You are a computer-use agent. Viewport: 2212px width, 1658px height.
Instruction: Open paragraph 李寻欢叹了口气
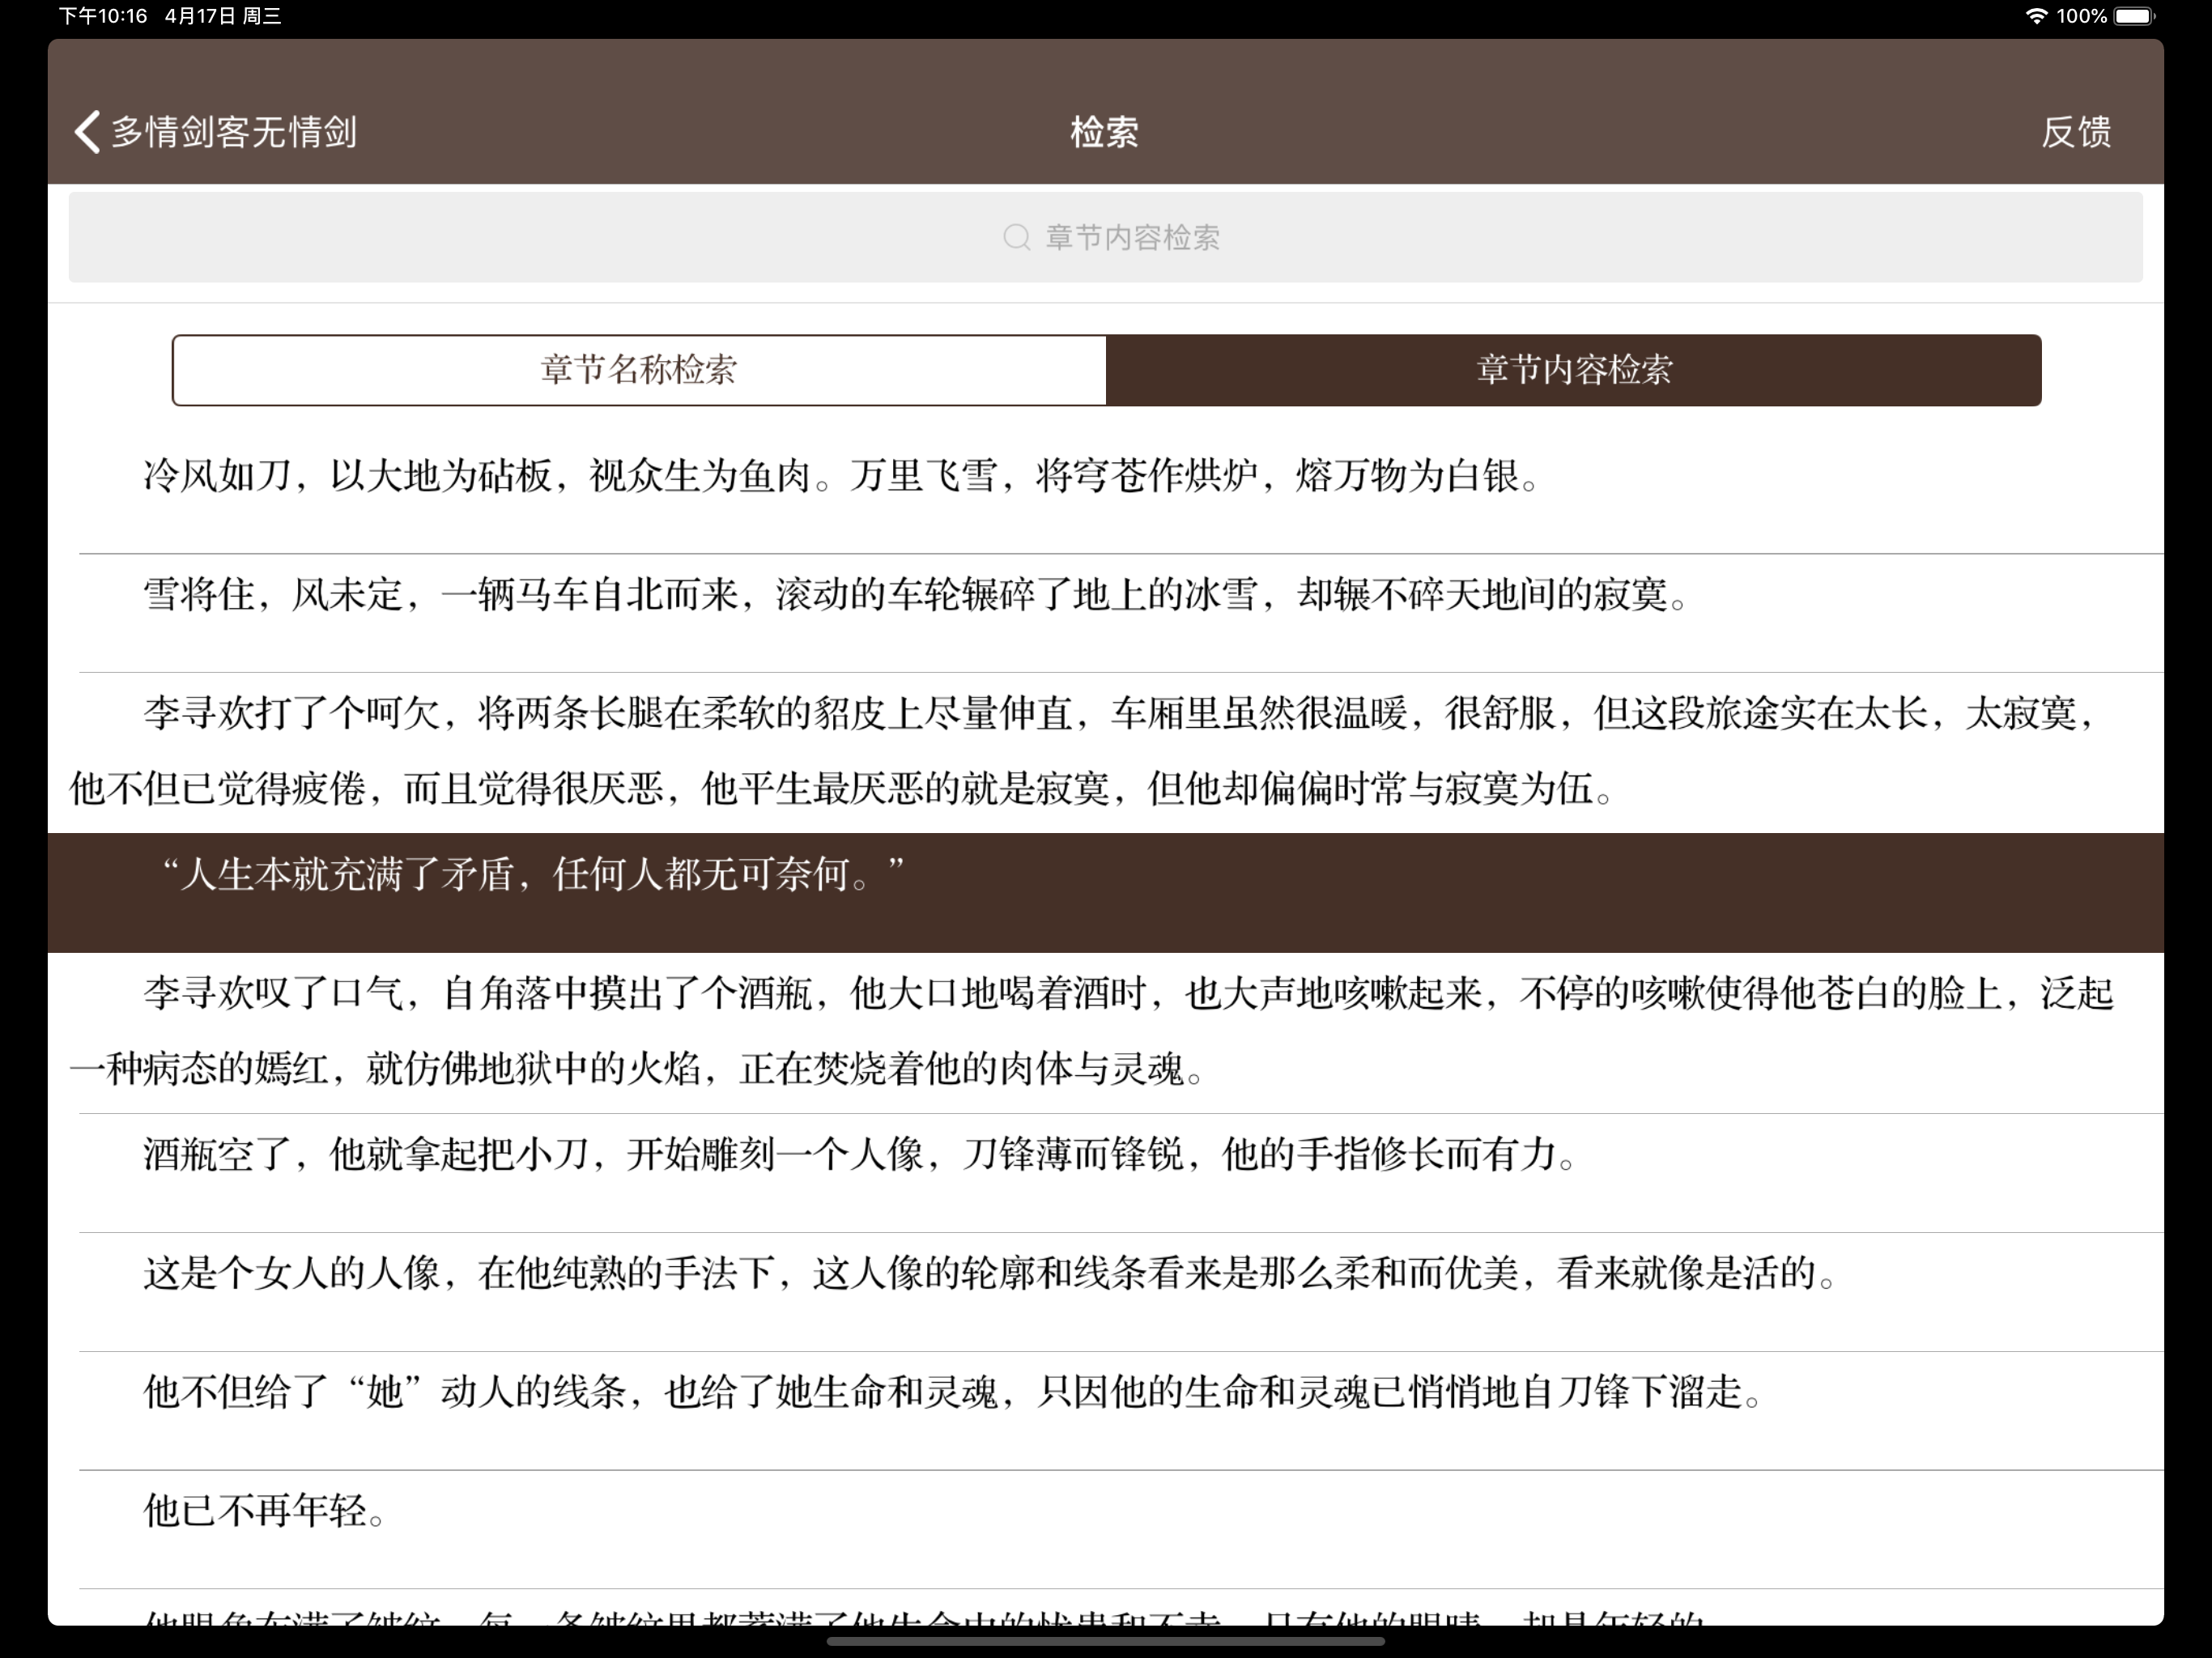(x=1105, y=1032)
